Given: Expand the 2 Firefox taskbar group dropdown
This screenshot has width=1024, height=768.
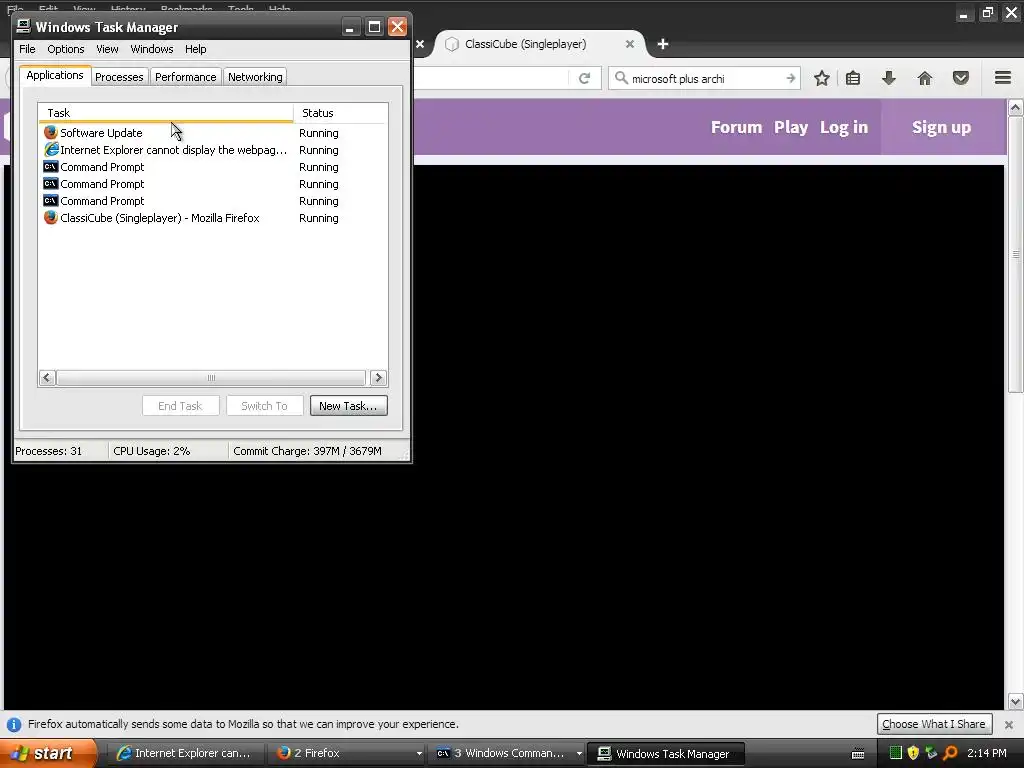Looking at the screenshot, I should 419,754.
